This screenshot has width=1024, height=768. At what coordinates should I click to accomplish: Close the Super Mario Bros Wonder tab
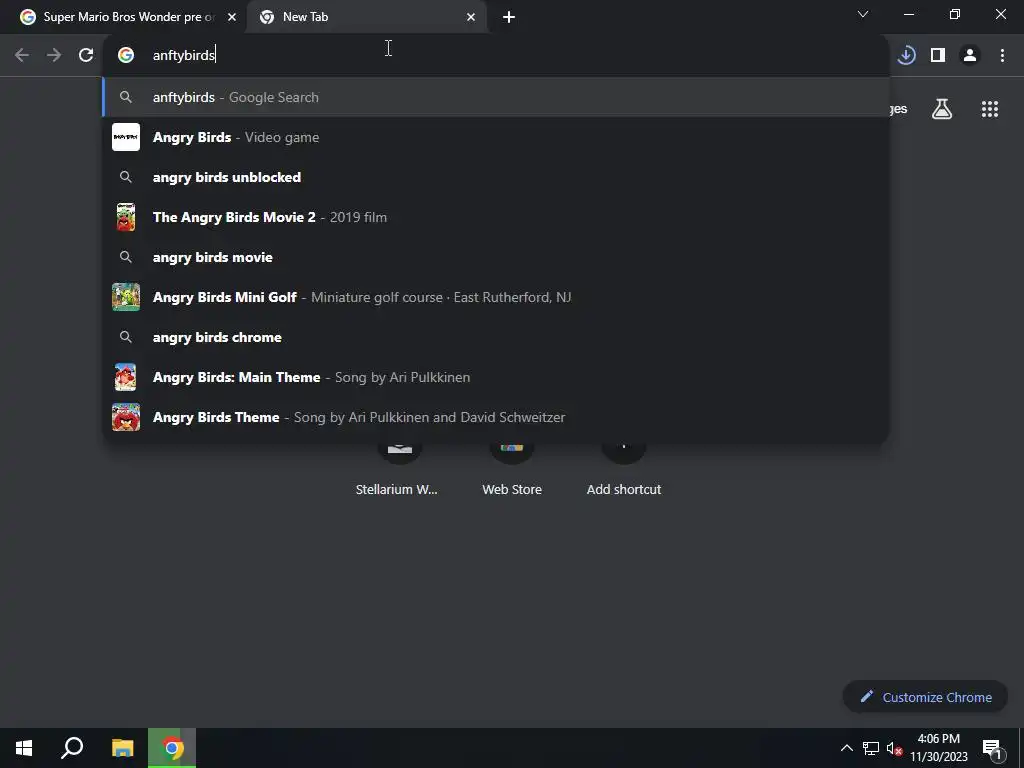(231, 17)
